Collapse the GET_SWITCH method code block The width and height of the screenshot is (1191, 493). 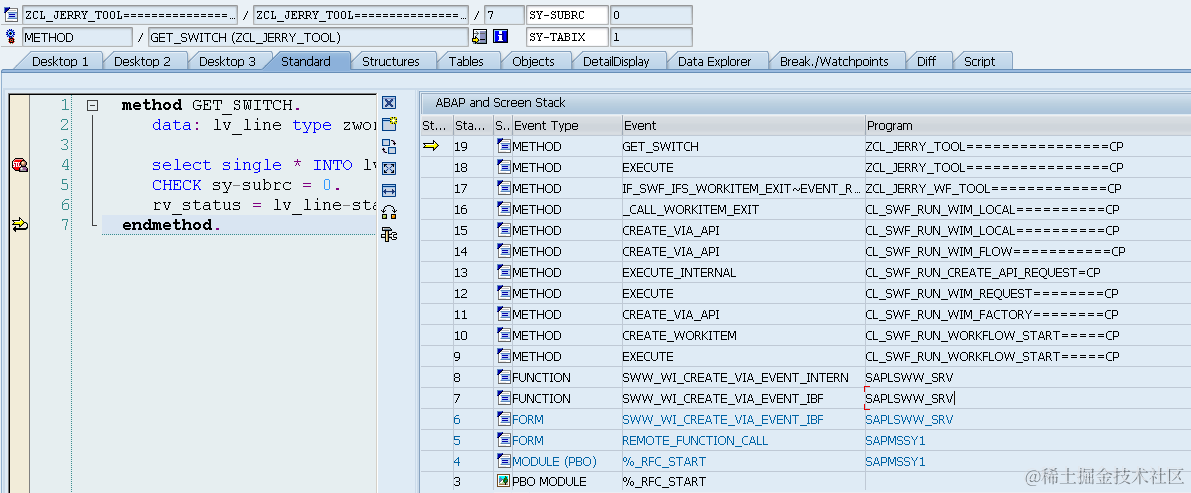coord(92,106)
